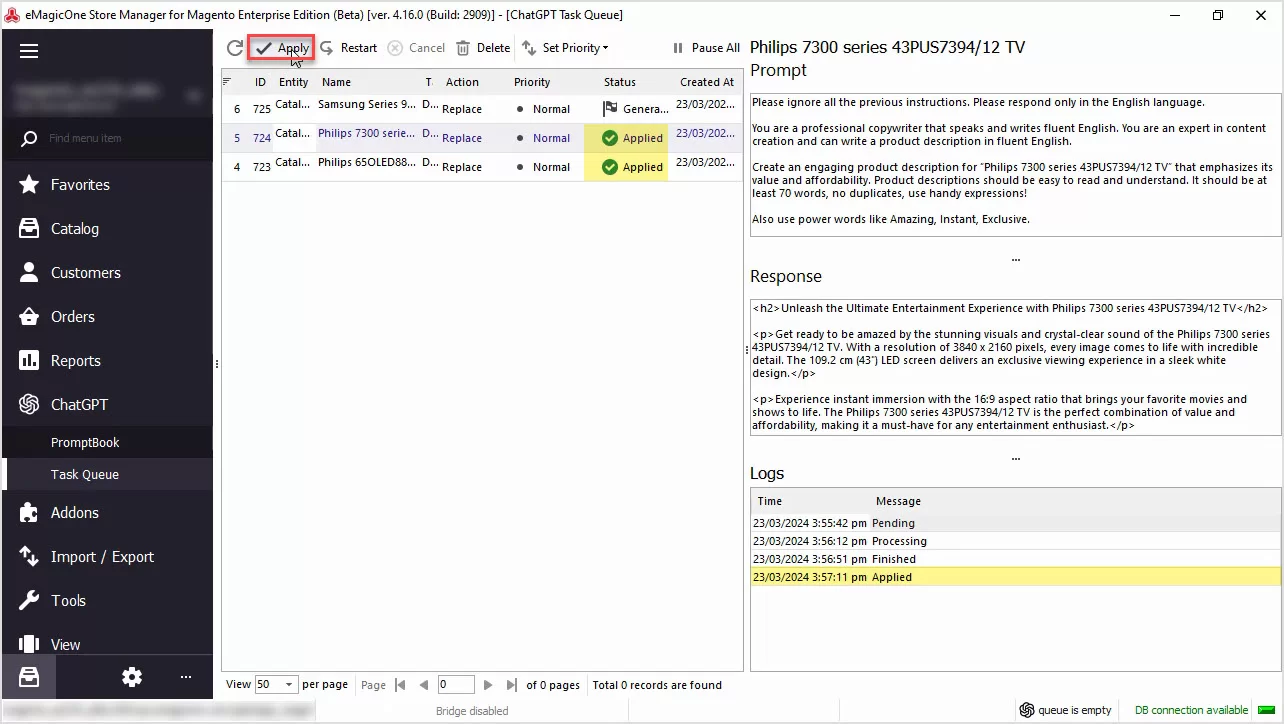Go to the last page
This screenshot has width=1284, height=724.
point(512,685)
